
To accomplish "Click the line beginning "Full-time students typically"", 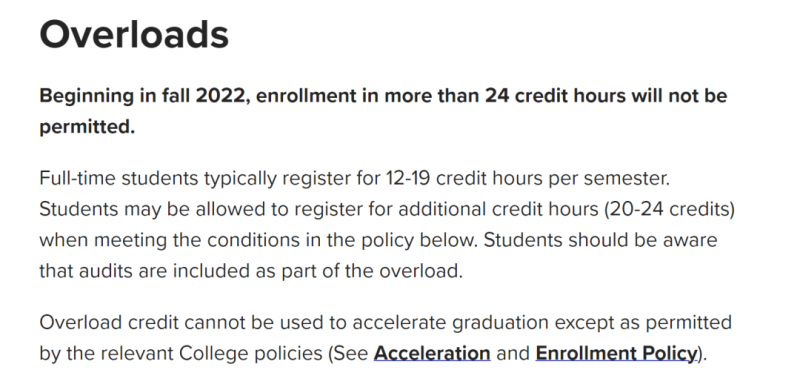I will click(x=354, y=179).
